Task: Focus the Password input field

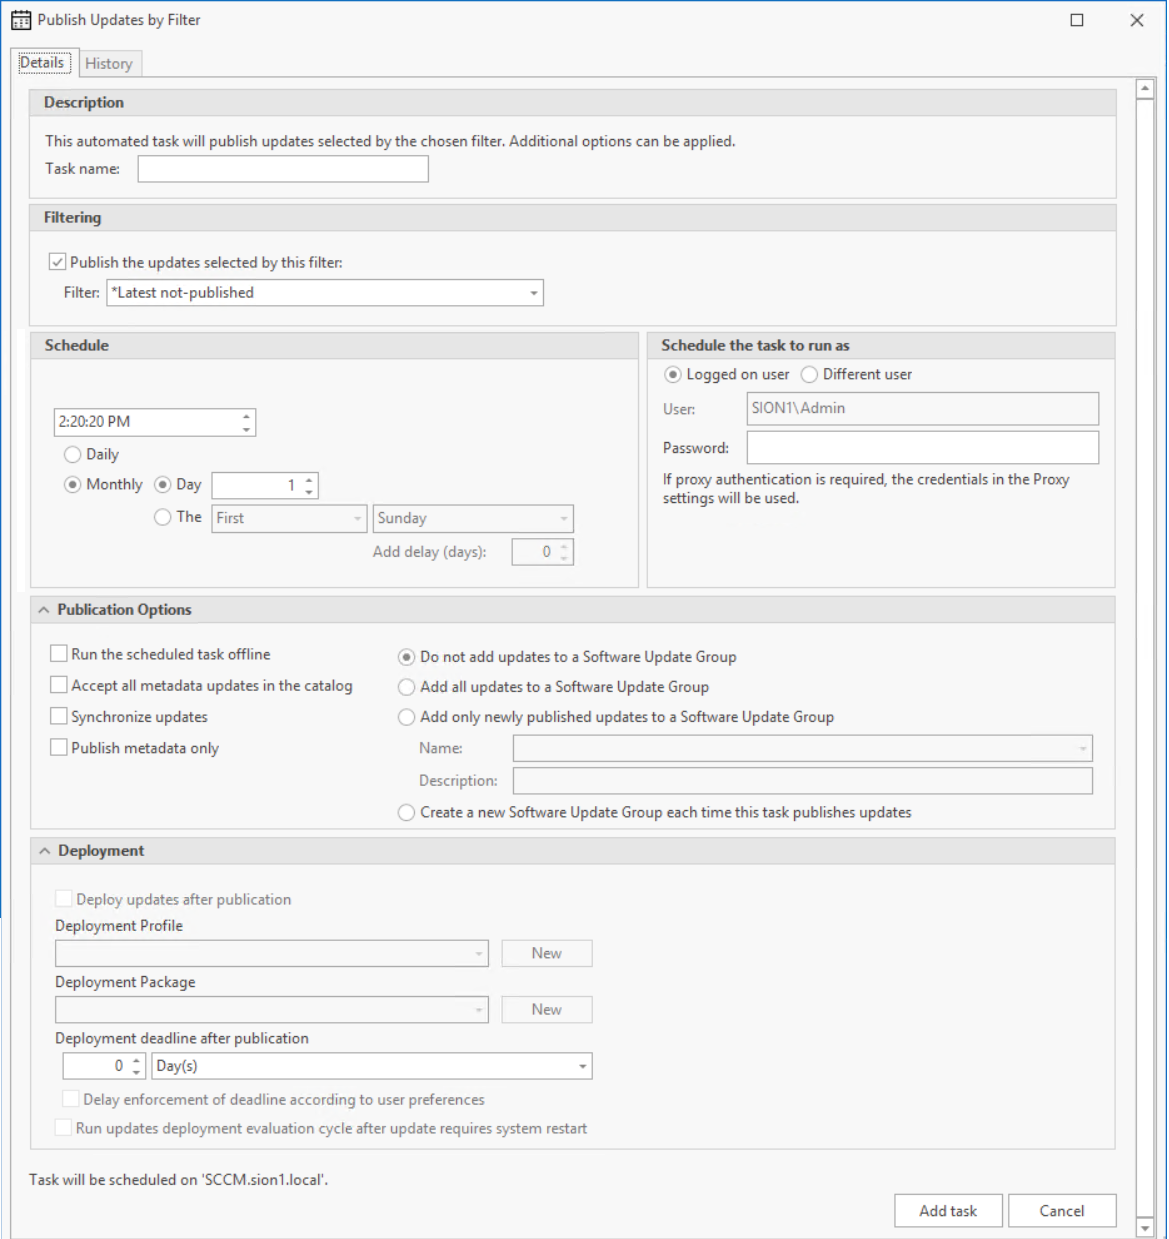Action: point(922,448)
